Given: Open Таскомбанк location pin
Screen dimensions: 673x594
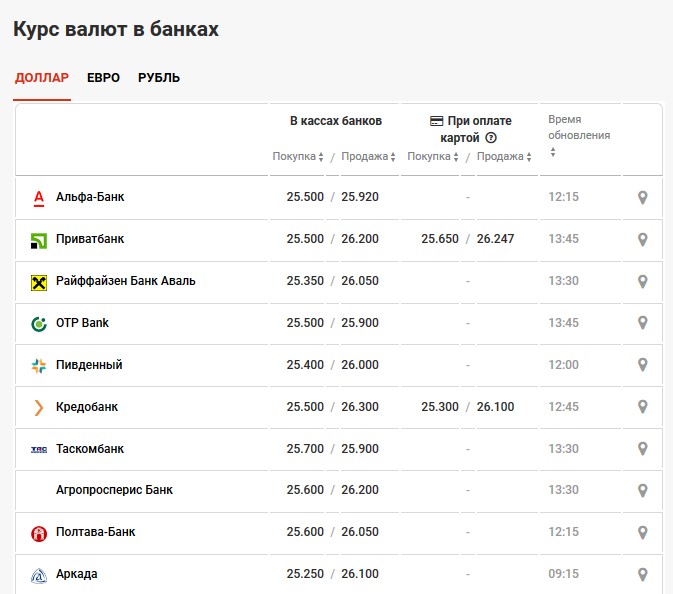Looking at the screenshot, I should [x=642, y=449].
